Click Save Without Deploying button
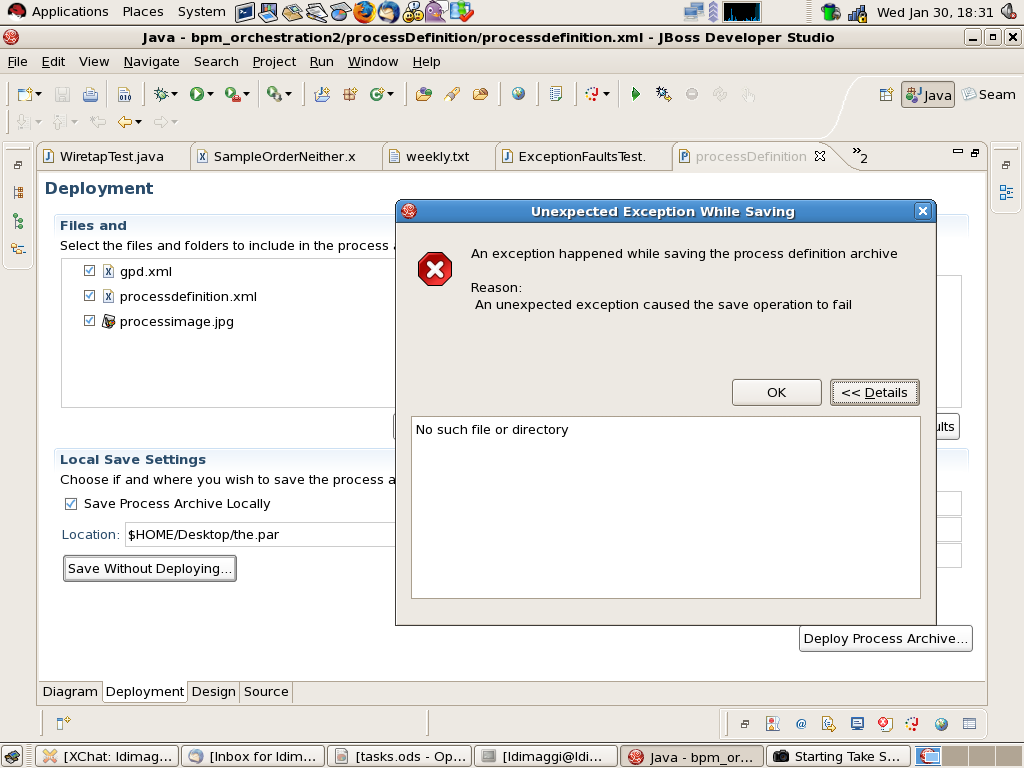Viewport: 1024px width, 768px height. point(150,568)
